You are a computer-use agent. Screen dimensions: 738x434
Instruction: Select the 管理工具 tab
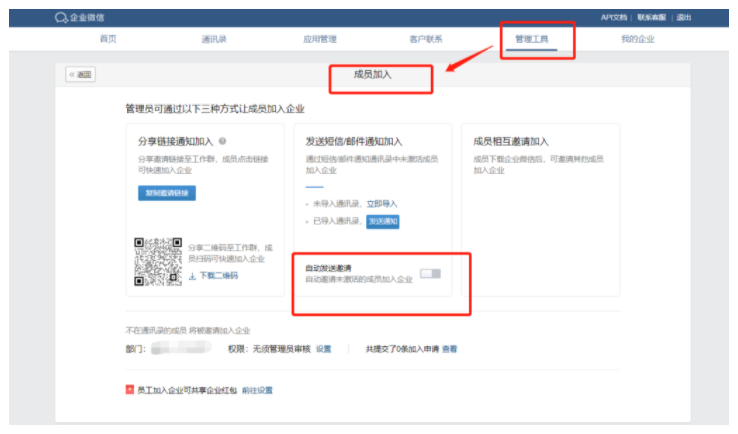click(531, 39)
